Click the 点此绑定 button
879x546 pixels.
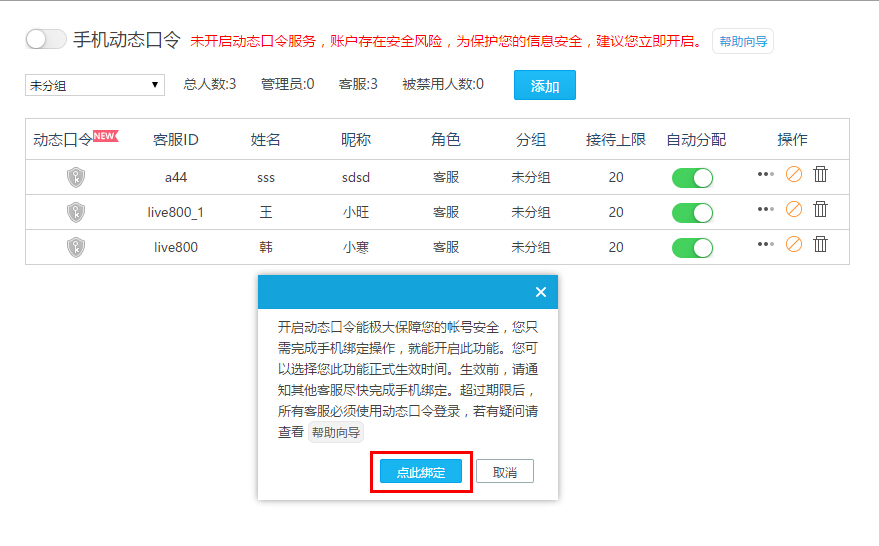tap(421, 471)
